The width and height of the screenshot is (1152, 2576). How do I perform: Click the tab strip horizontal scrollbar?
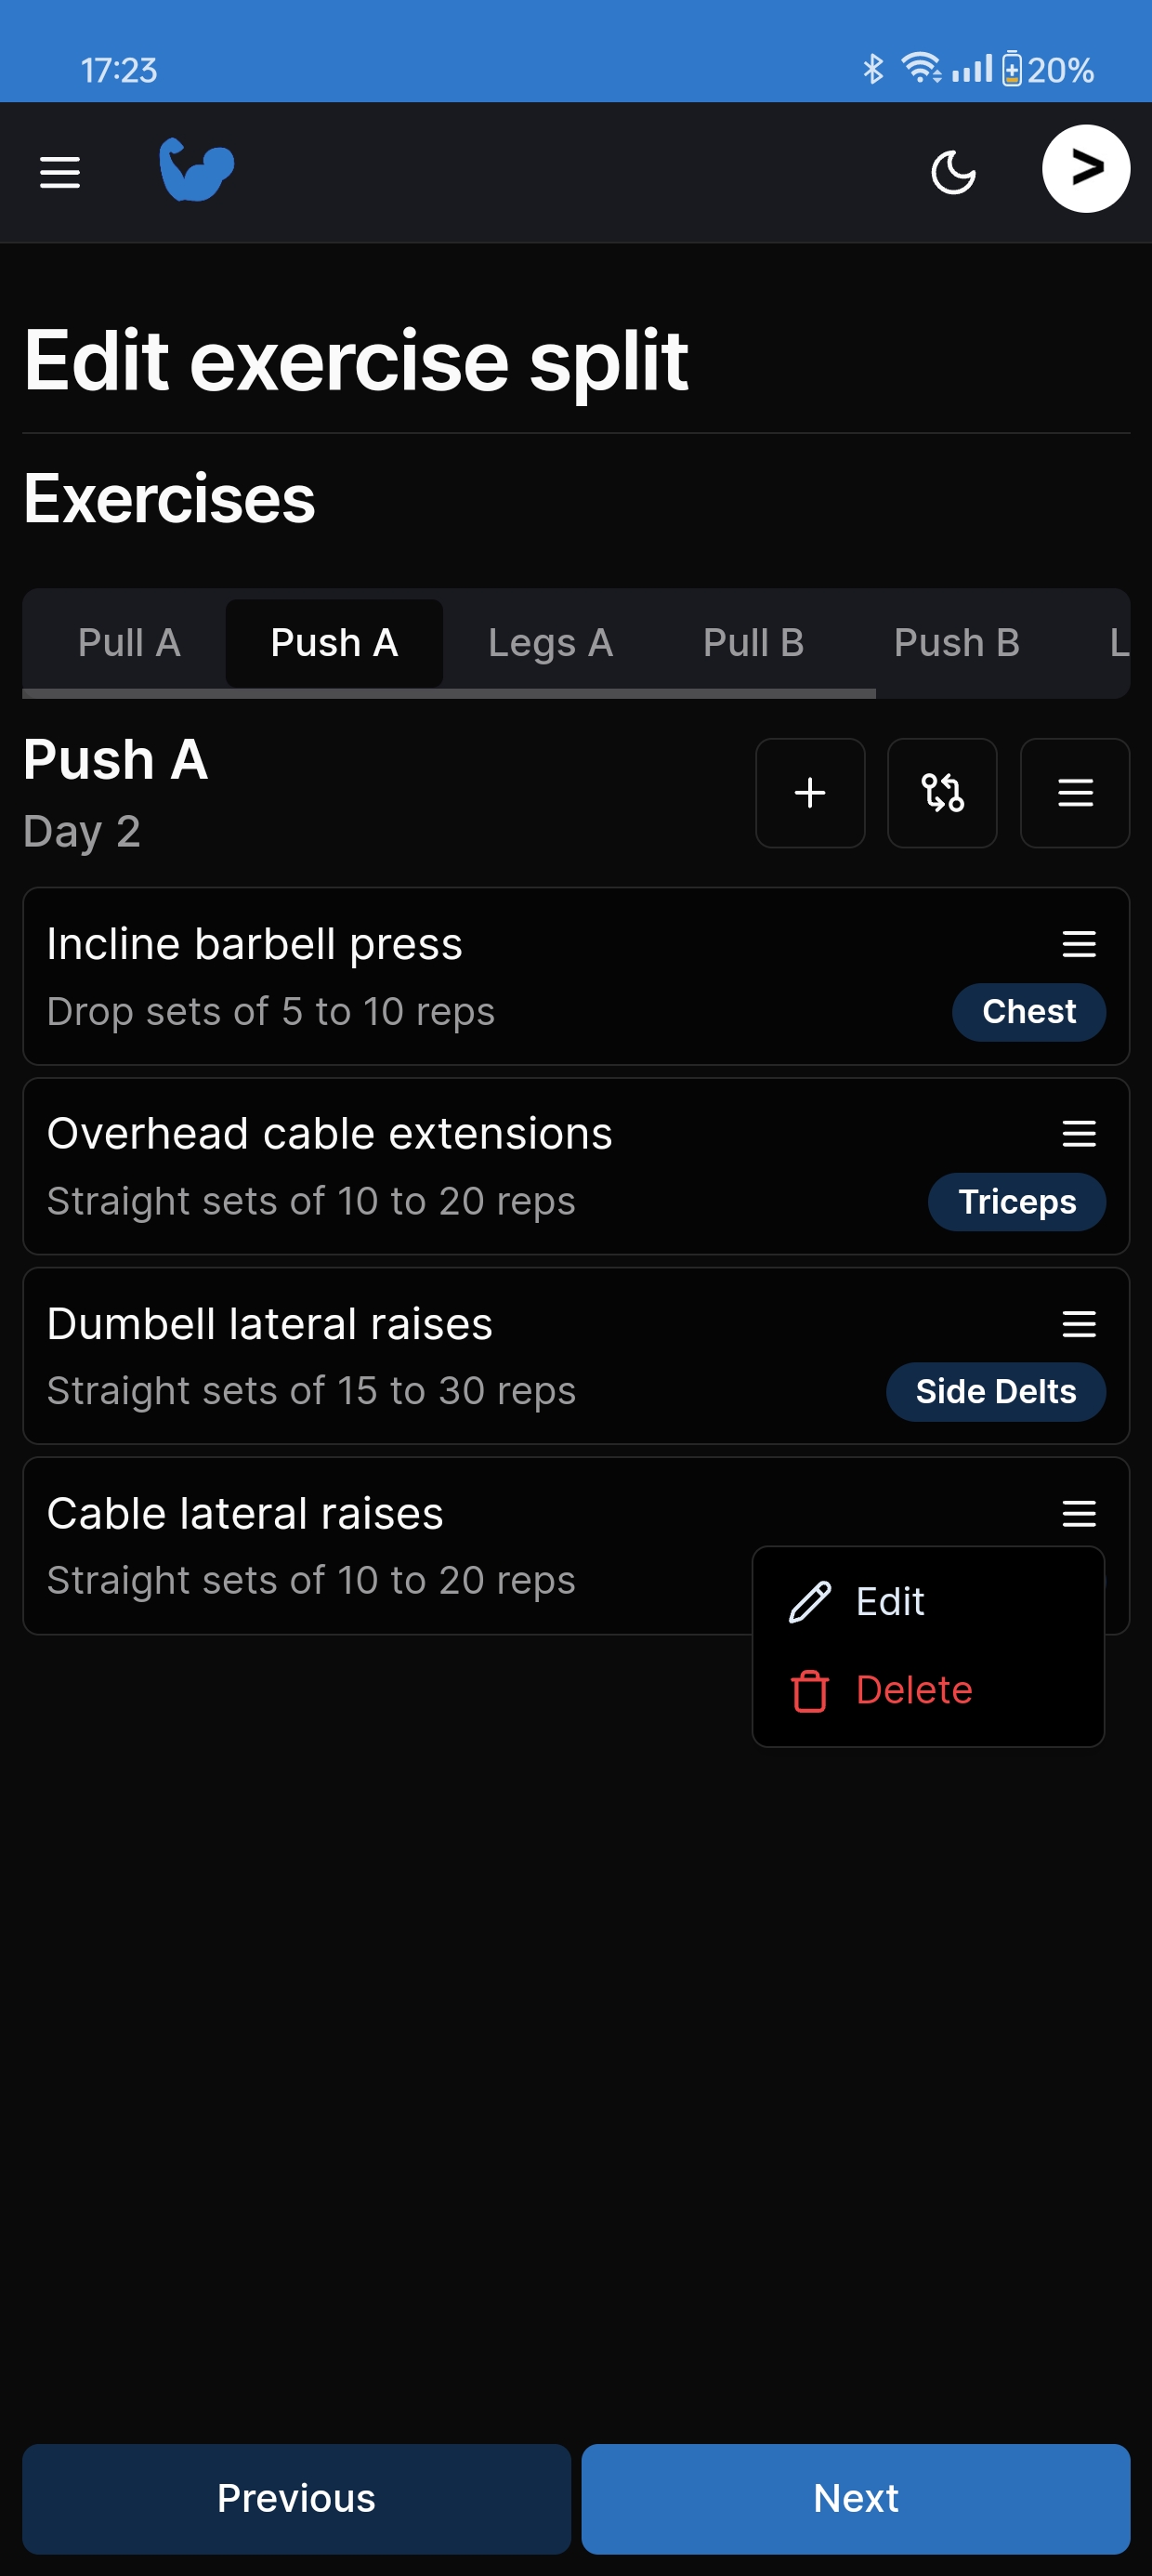click(448, 693)
